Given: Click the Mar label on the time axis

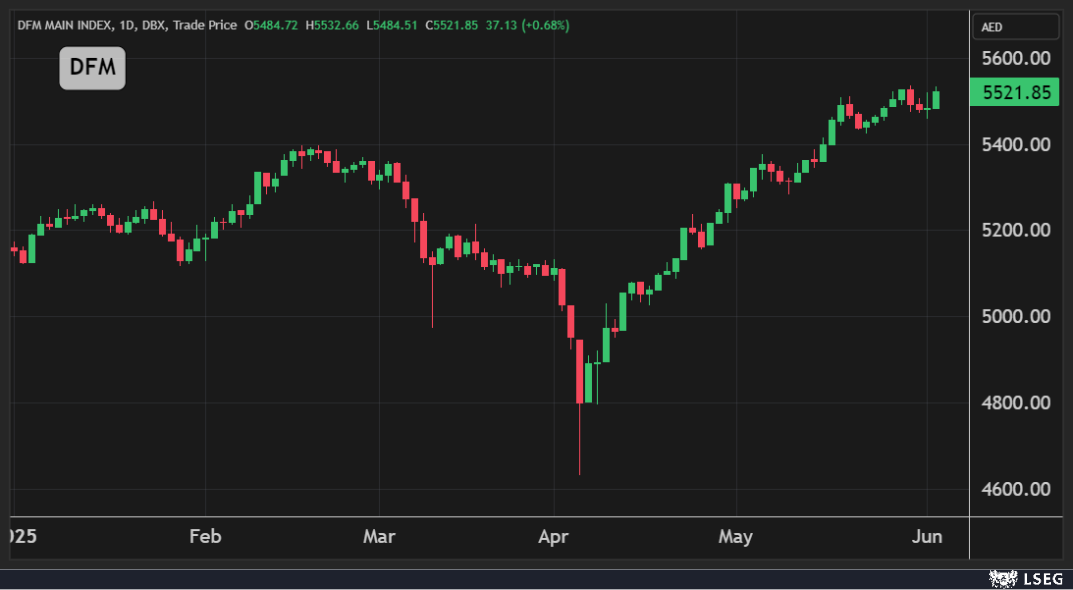Looking at the screenshot, I should click(x=379, y=537).
